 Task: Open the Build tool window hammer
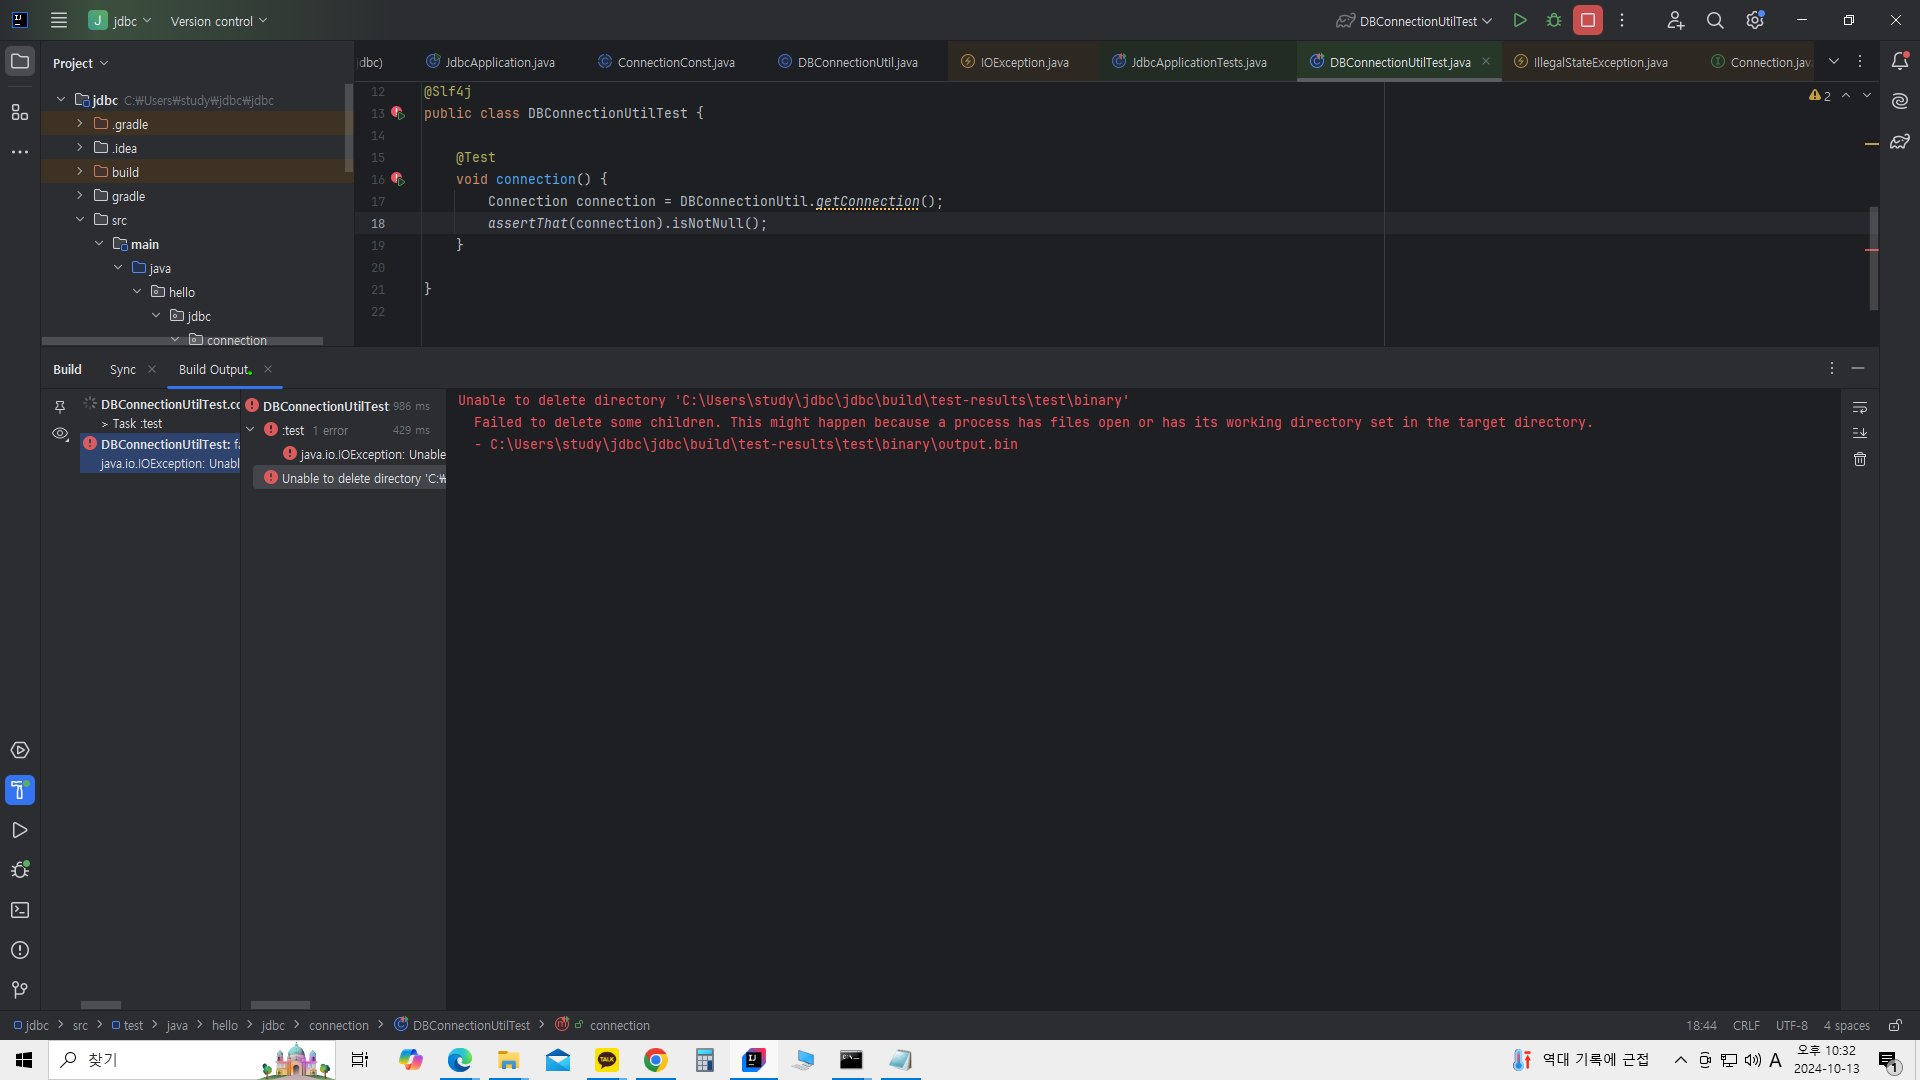click(20, 790)
